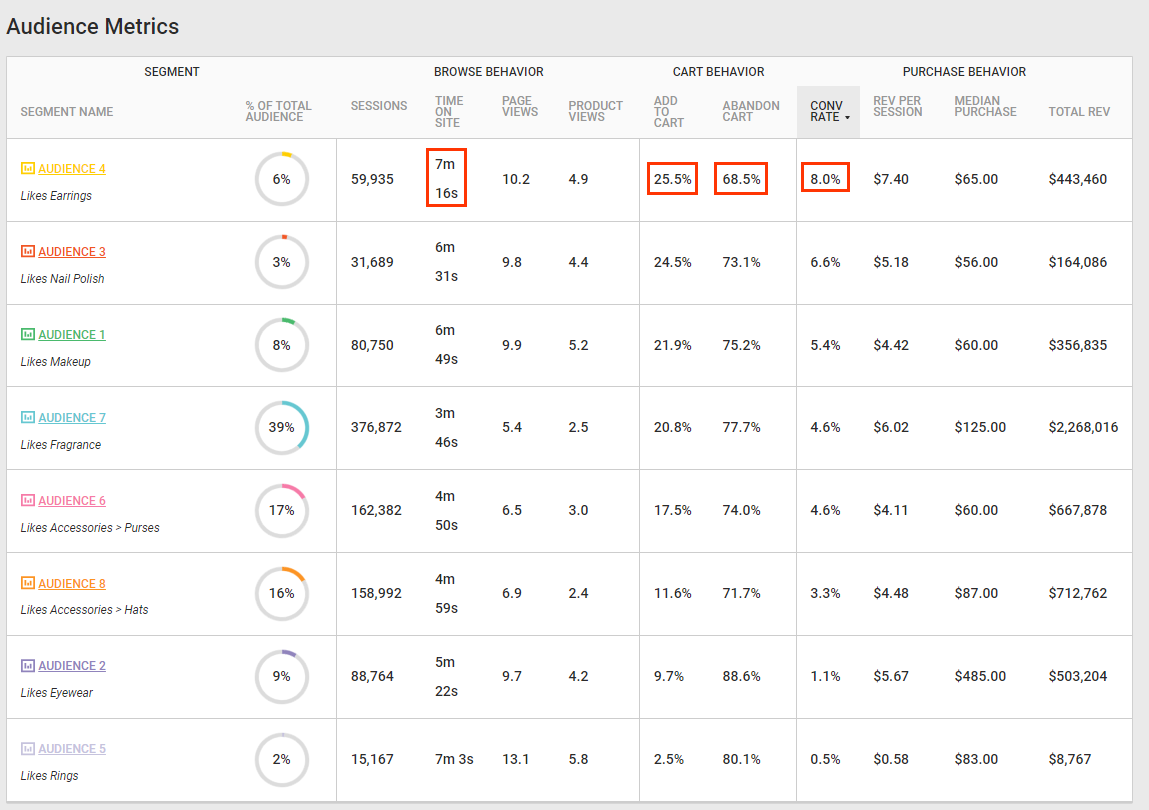This screenshot has height=810, width=1149.
Task: Sort by Page Views column header
Action: (x=520, y=106)
